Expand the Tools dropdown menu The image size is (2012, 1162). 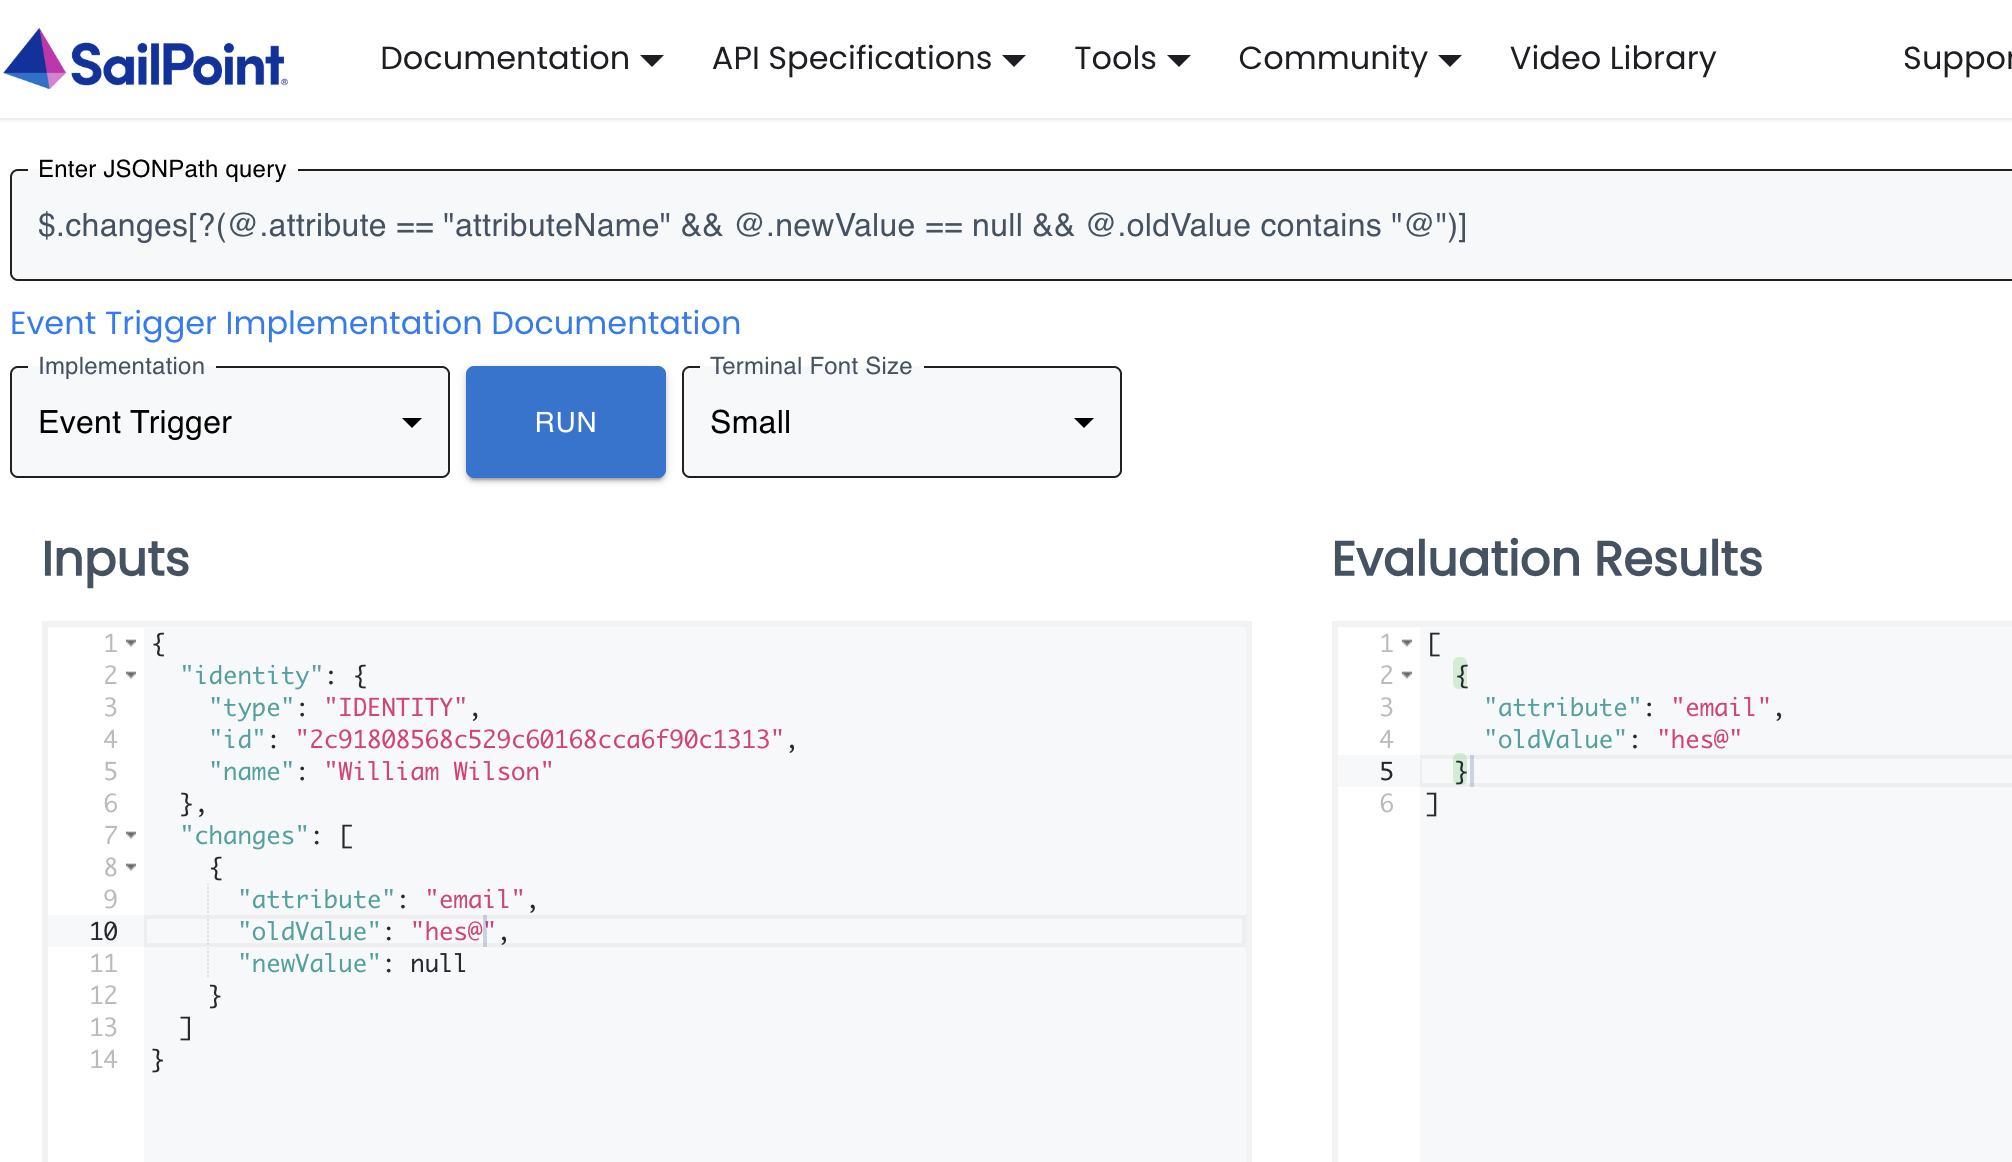(1131, 59)
